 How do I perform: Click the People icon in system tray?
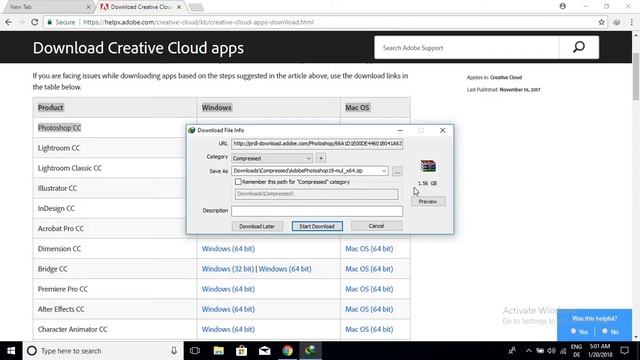(x=511, y=351)
